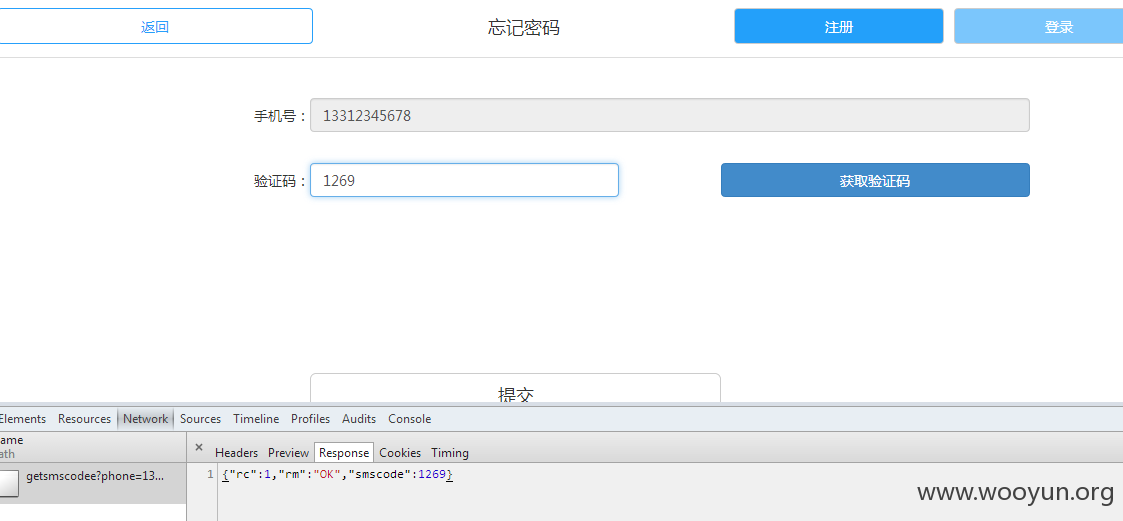Image resolution: width=1123 pixels, height=521 pixels.
Task: Close the request details pane
Action: [x=199, y=447]
